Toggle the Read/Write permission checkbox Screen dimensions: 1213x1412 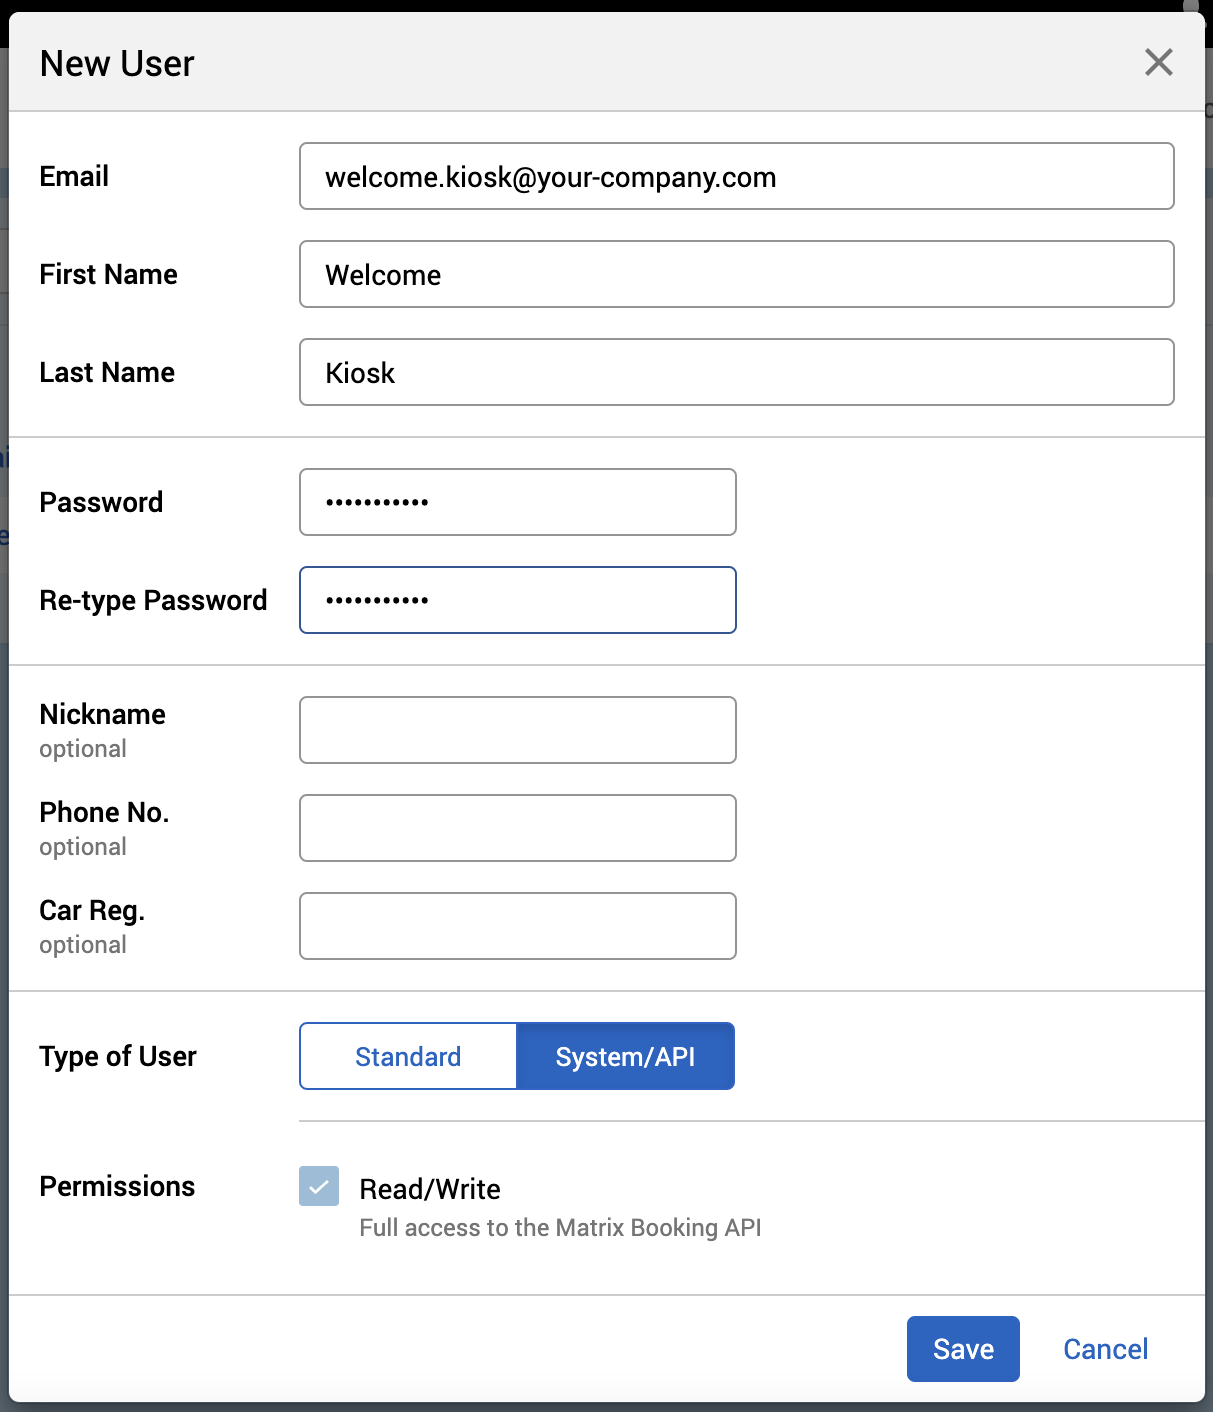pos(319,1187)
